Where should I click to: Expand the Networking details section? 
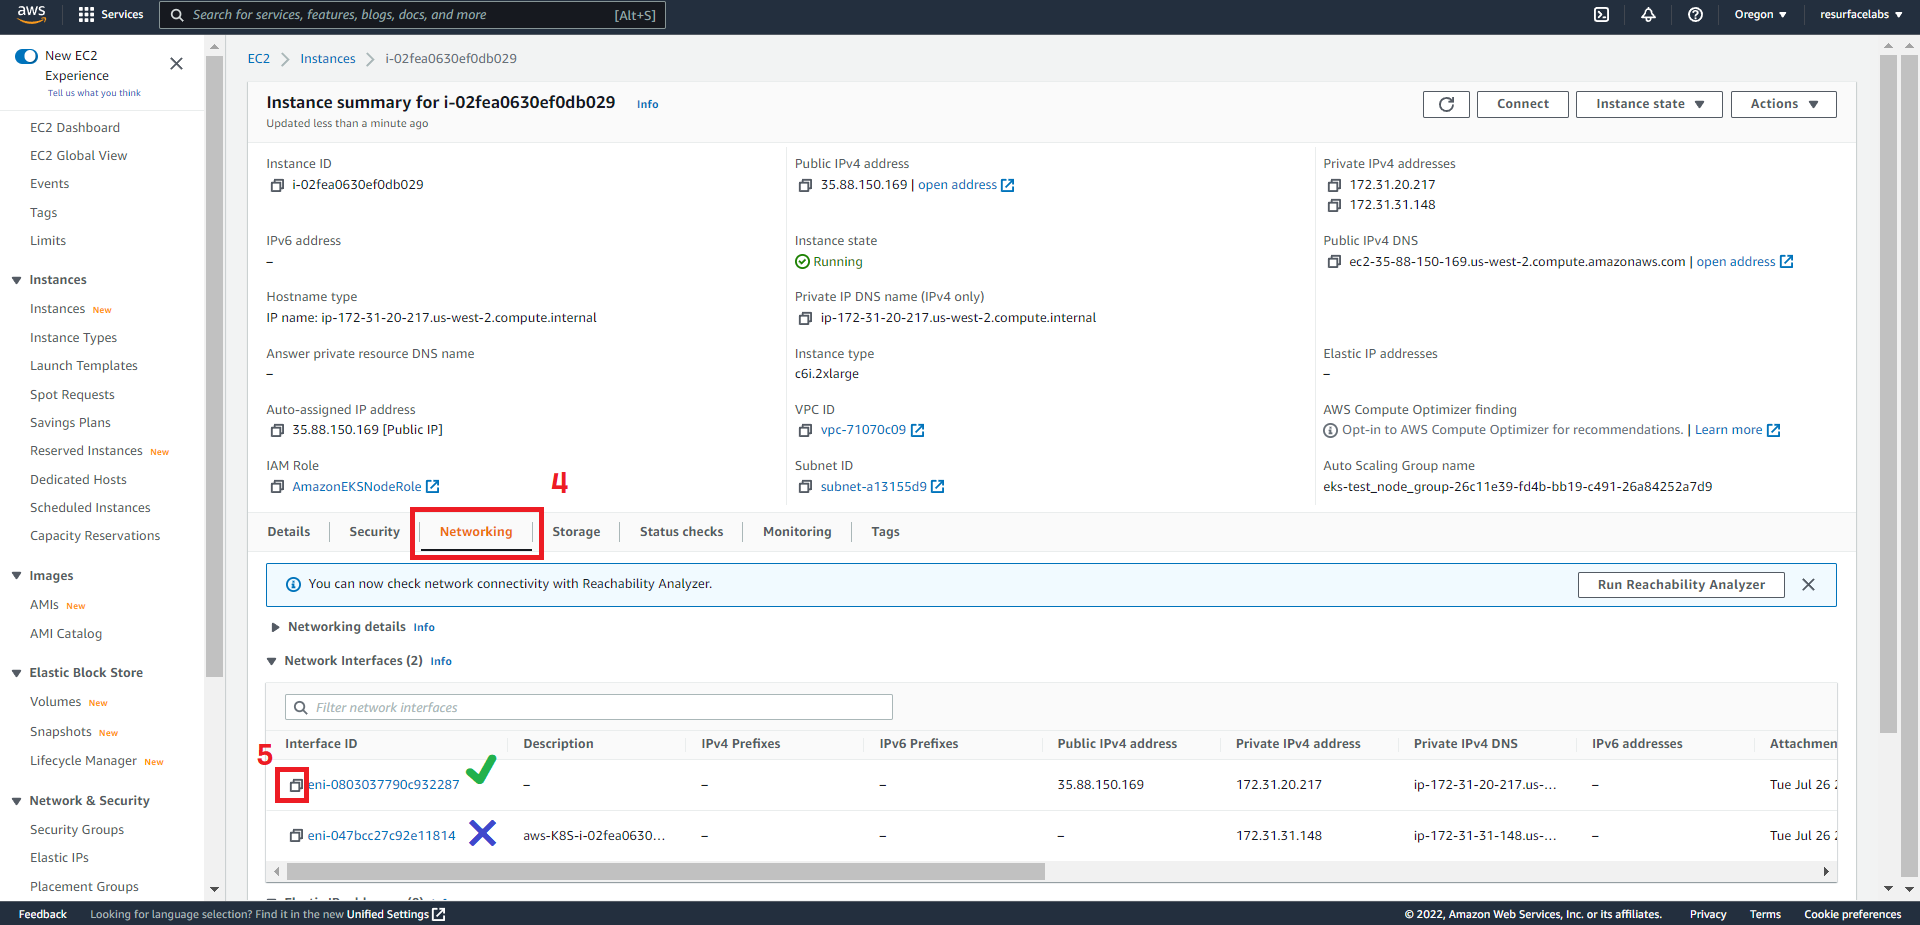coord(275,628)
